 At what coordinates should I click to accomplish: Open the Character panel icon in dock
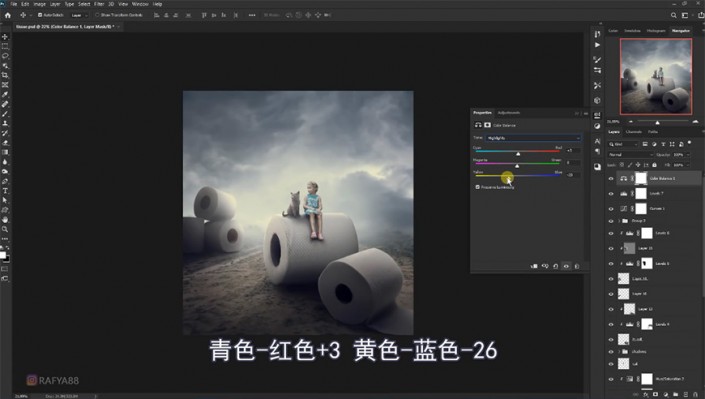tap(597, 141)
